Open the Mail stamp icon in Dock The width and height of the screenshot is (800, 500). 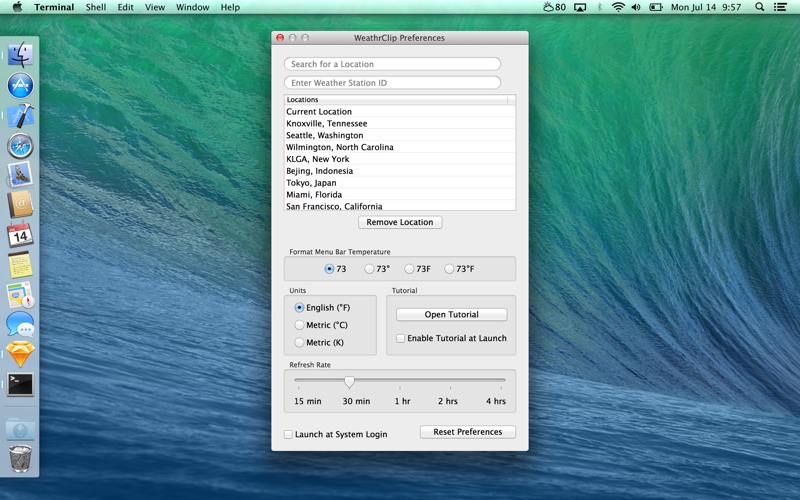(20, 174)
